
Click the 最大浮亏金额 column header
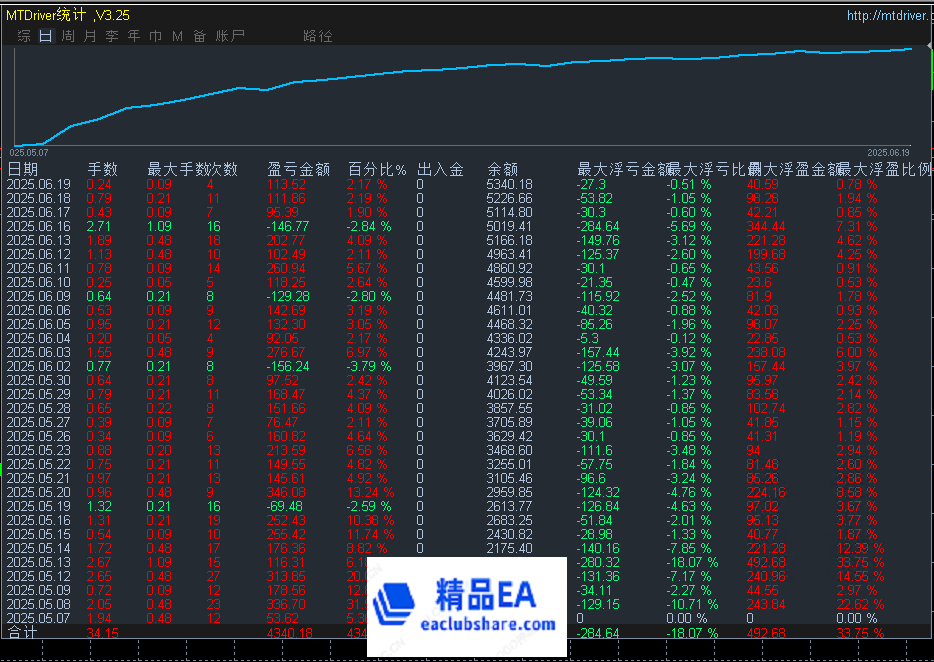click(624, 170)
